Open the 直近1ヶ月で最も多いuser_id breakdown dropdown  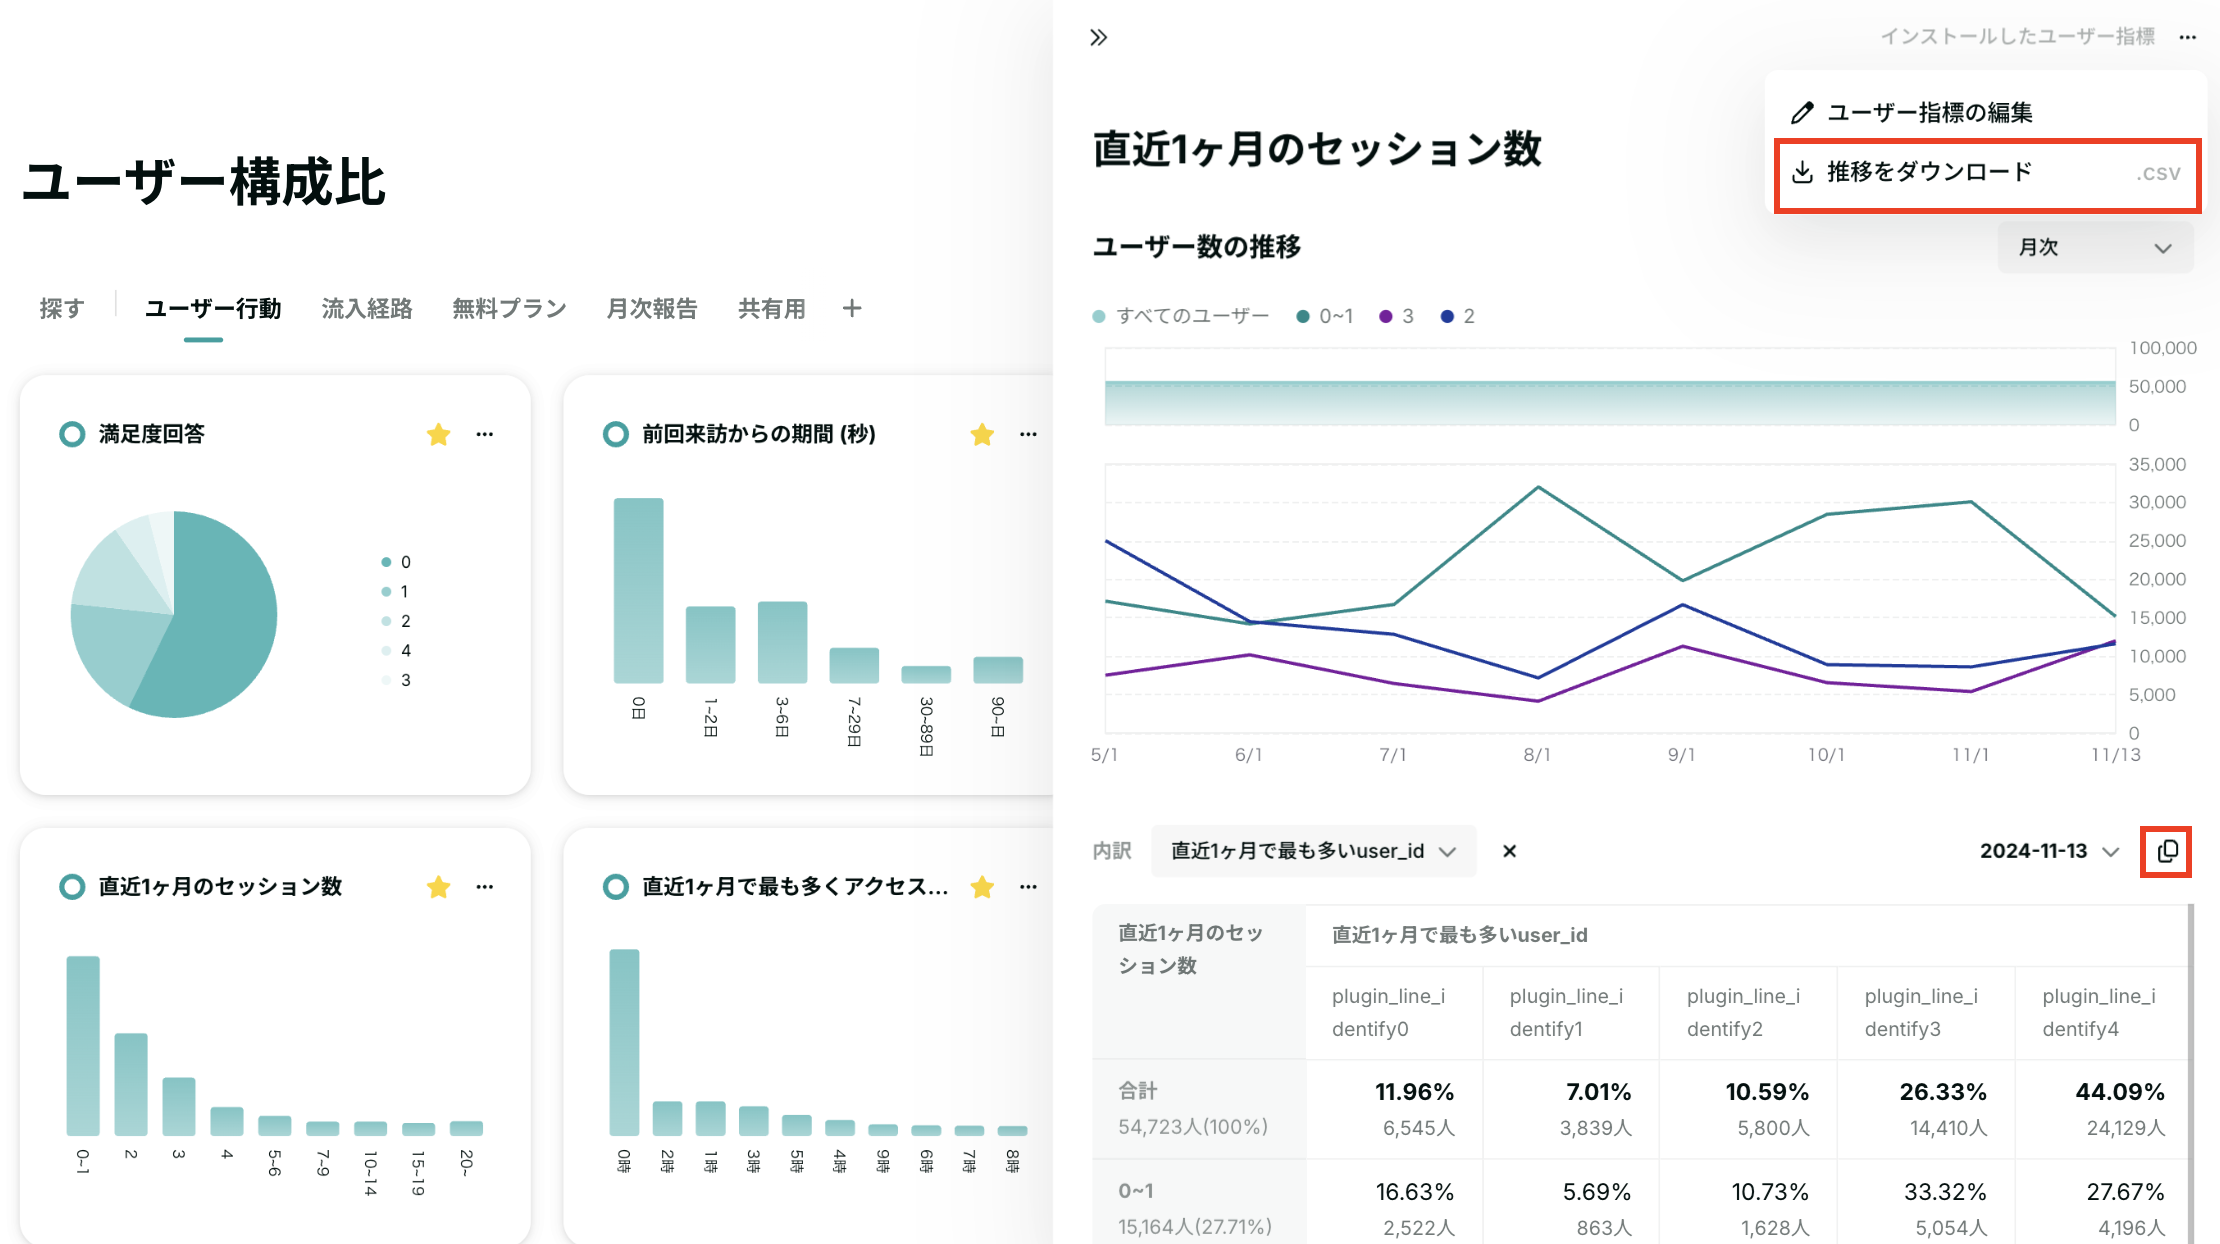click(1313, 851)
